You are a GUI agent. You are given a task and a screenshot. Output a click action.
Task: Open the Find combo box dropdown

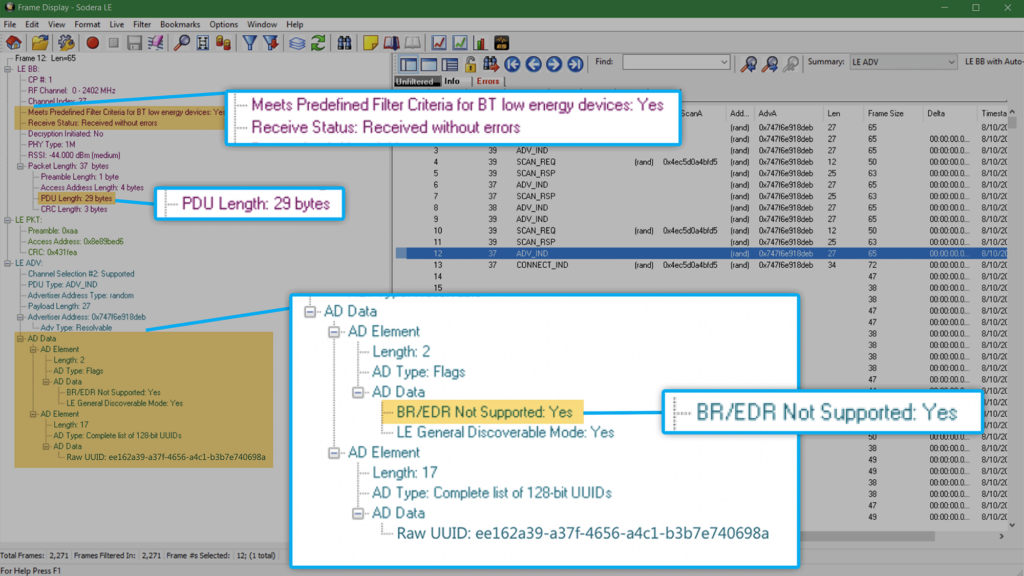point(724,62)
